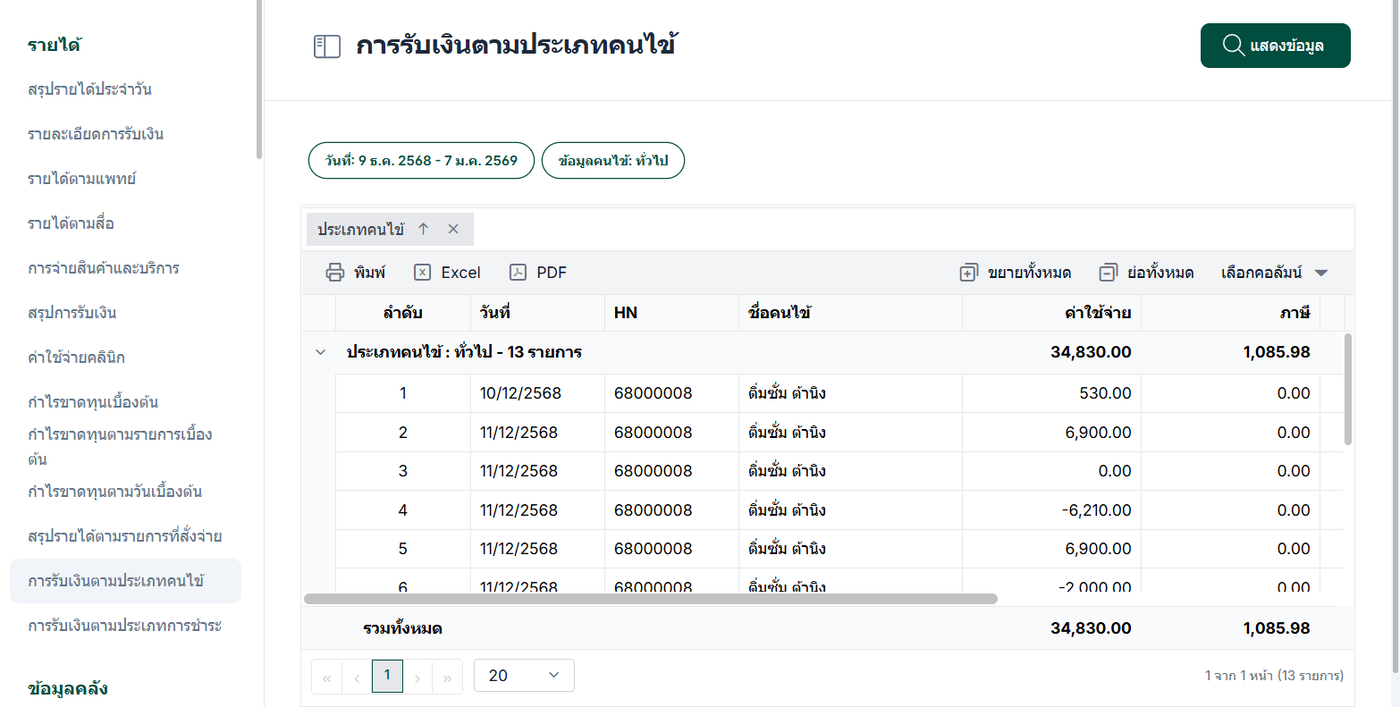This screenshot has height=707, width=1400.
Task: Click the ขยายทั้งหมด expand-all plus icon
Action: 968,273
